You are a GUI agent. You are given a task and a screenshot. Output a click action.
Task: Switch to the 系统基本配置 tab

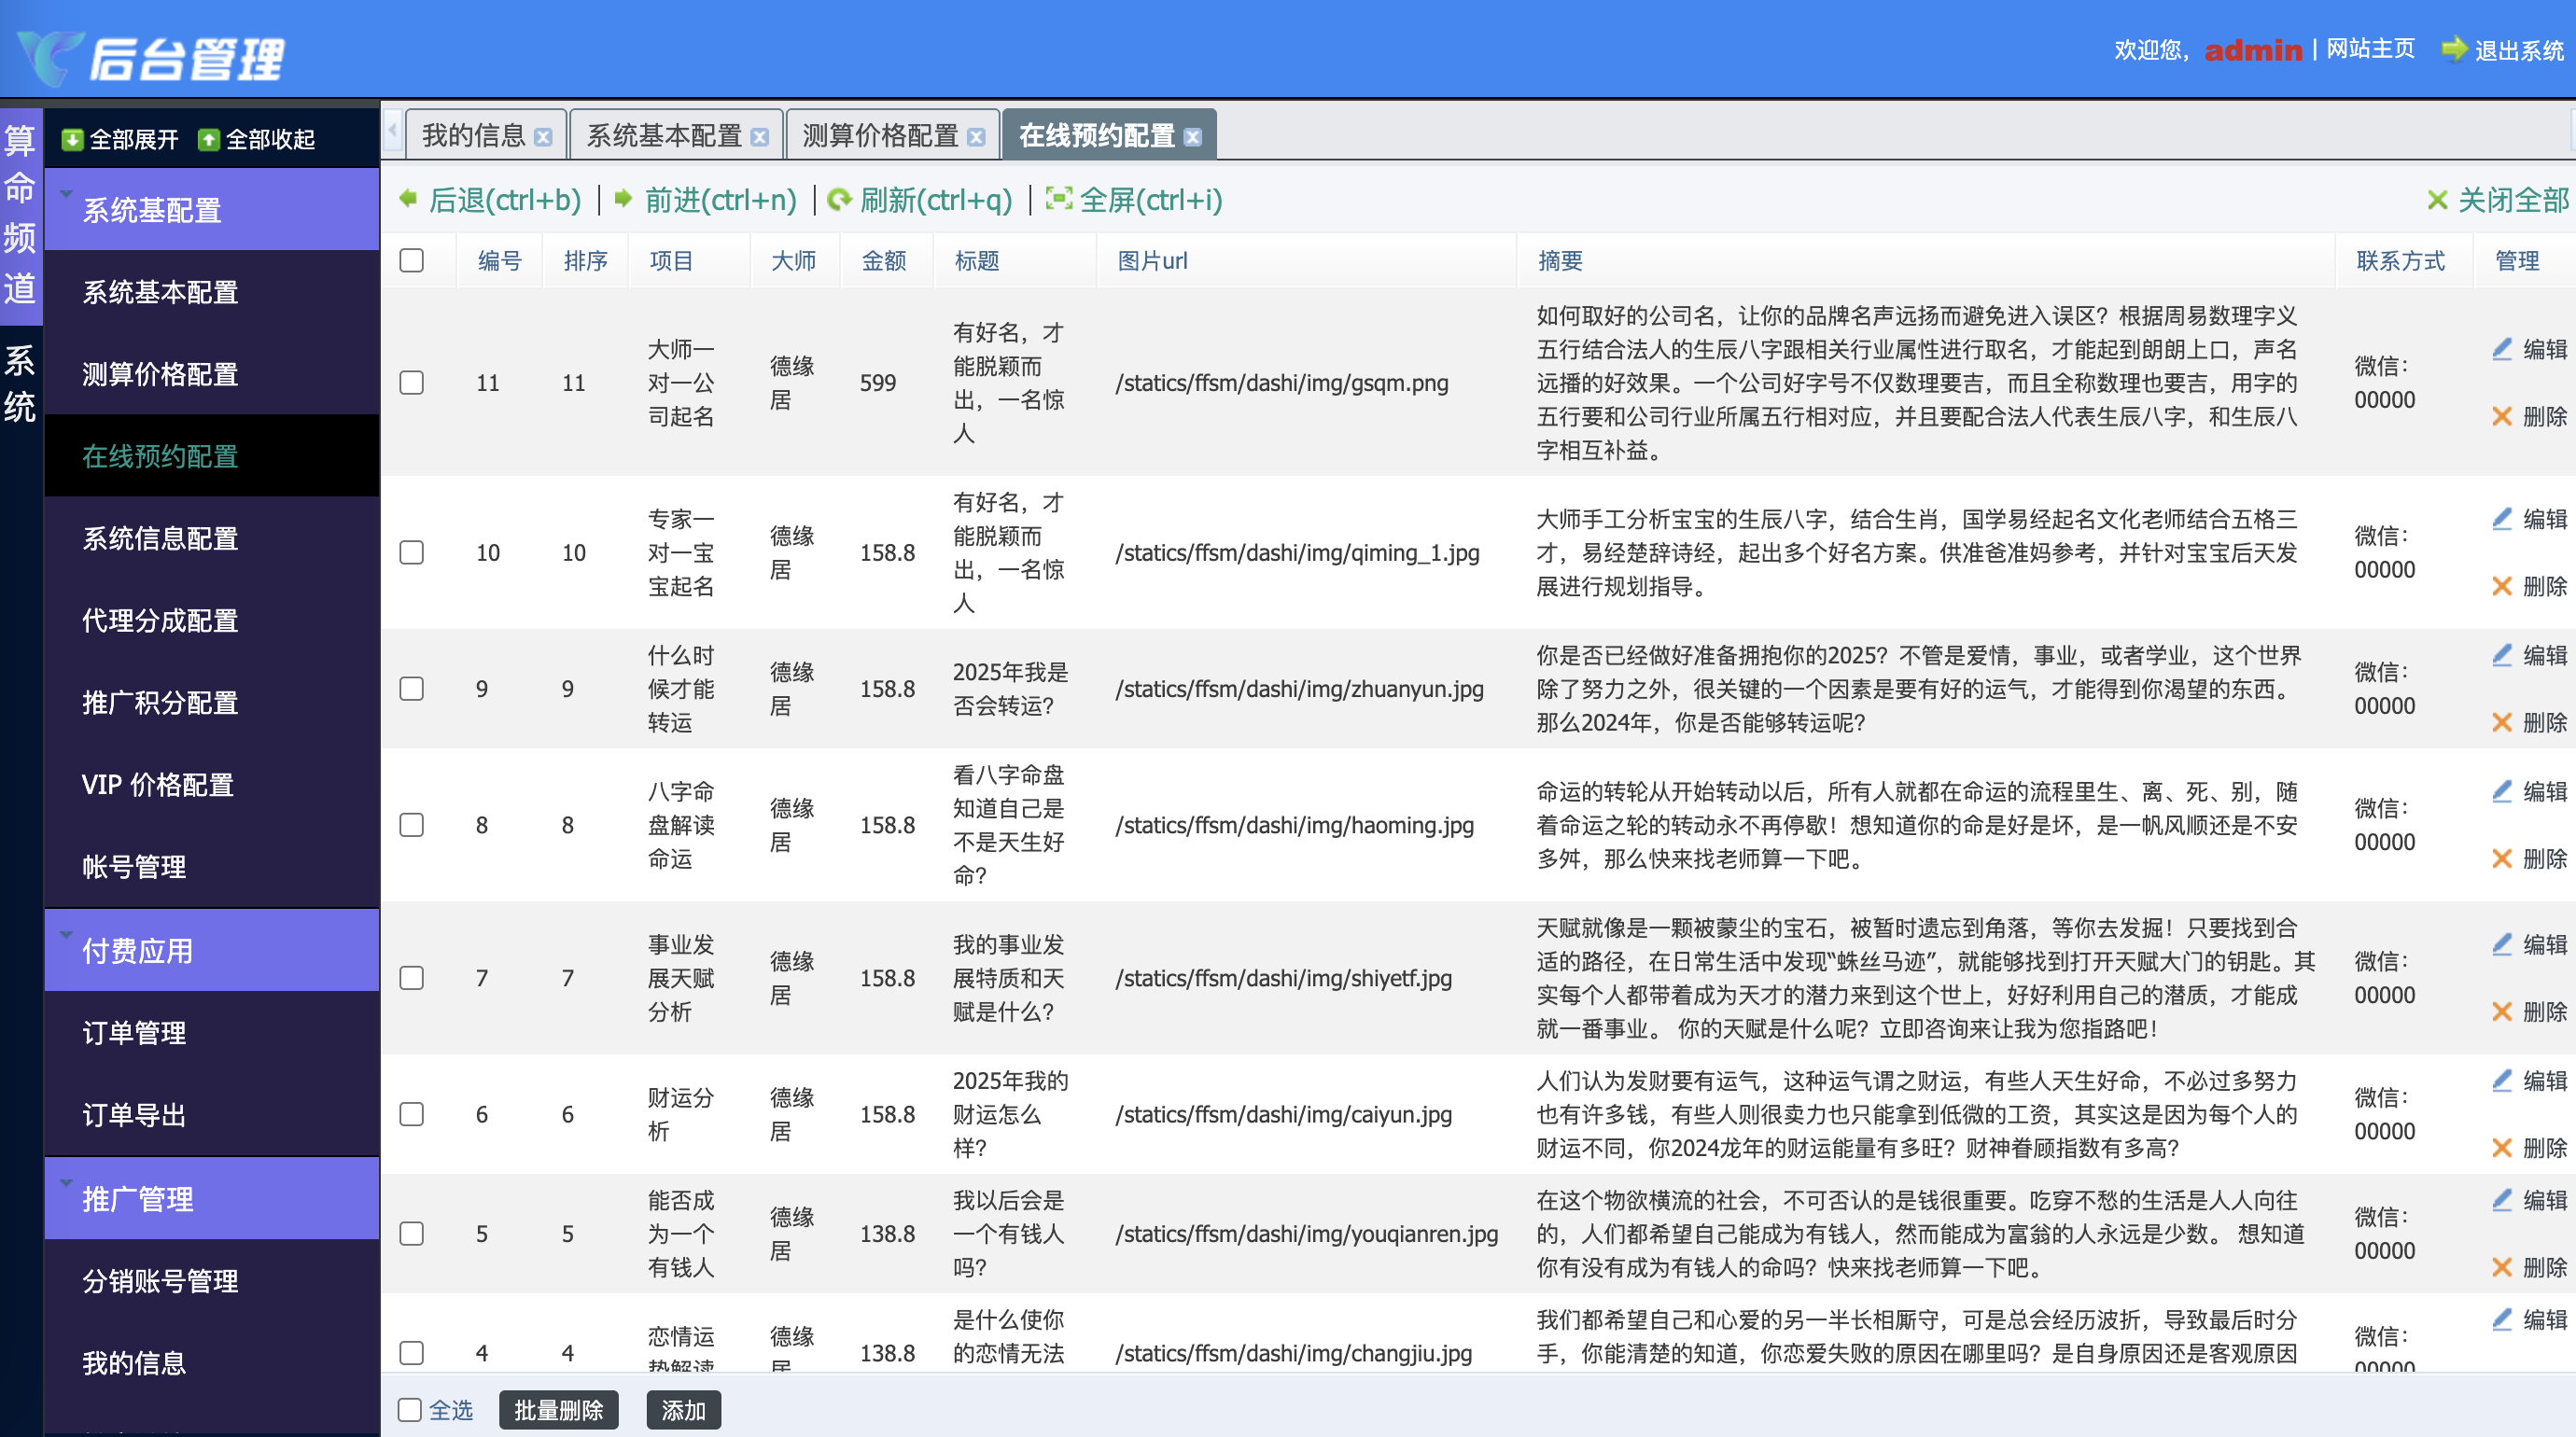pos(664,135)
